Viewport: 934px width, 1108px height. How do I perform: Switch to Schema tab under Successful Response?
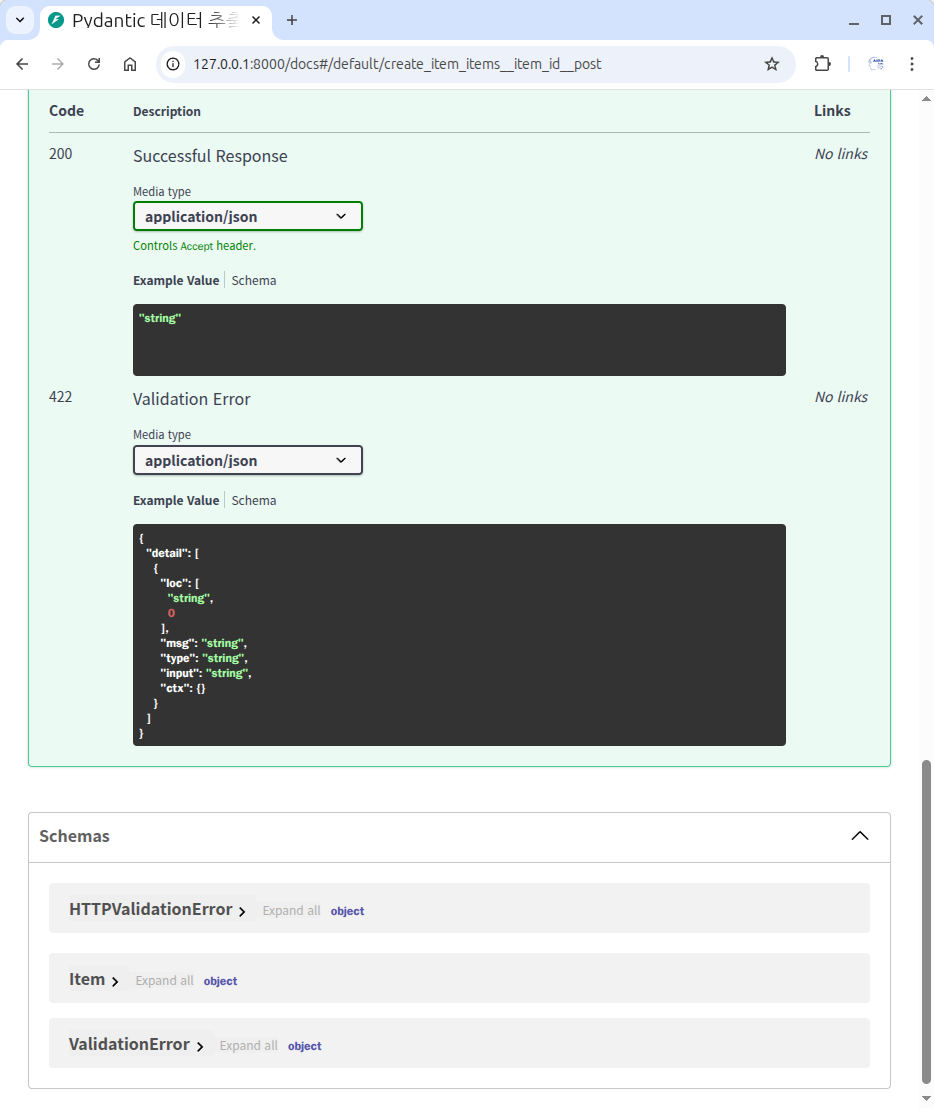[x=254, y=281]
